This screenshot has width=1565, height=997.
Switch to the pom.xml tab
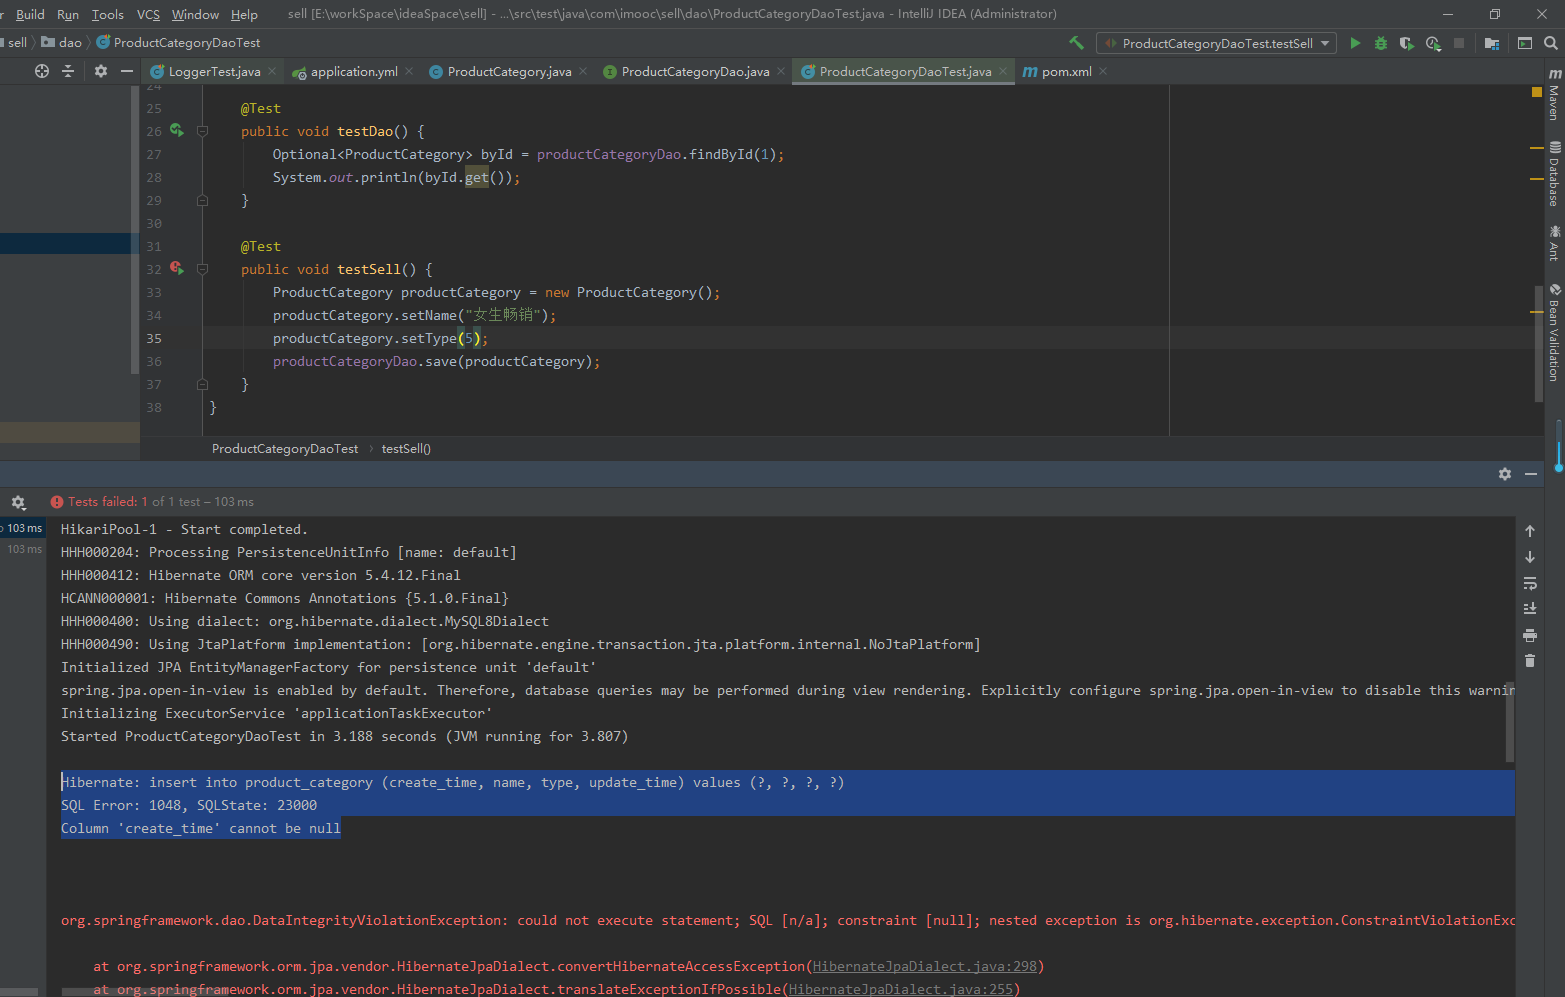1066,71
